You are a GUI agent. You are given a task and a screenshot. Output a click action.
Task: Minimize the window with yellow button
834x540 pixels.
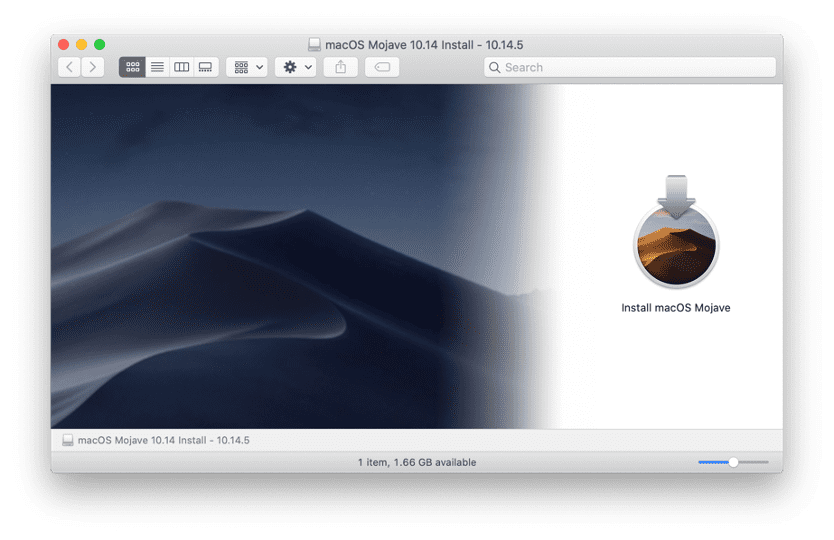(82, 44)
